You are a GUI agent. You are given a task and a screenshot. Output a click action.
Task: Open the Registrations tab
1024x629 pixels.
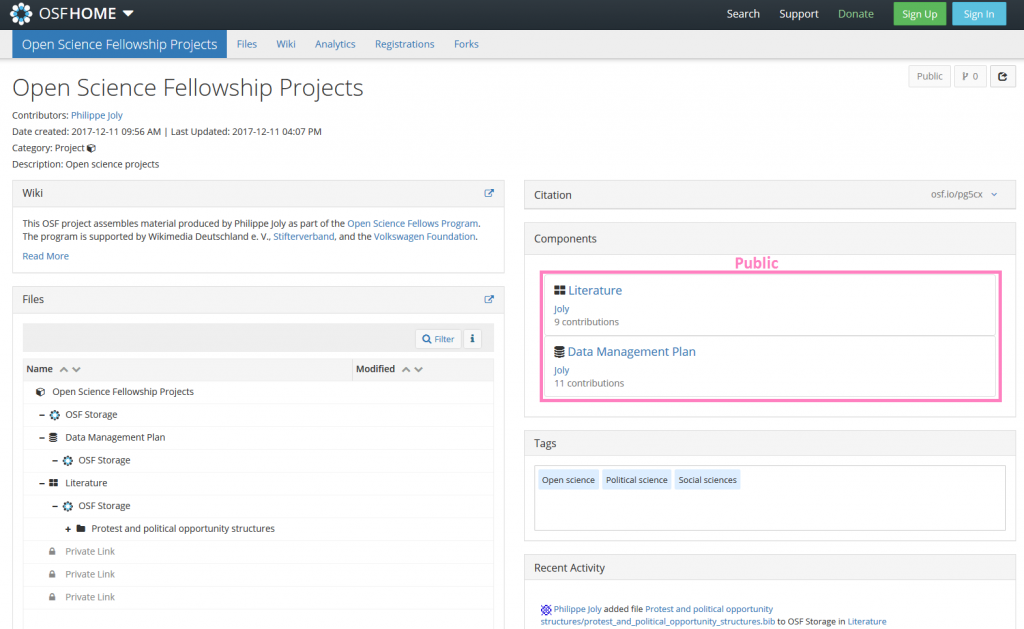[404, 44]
